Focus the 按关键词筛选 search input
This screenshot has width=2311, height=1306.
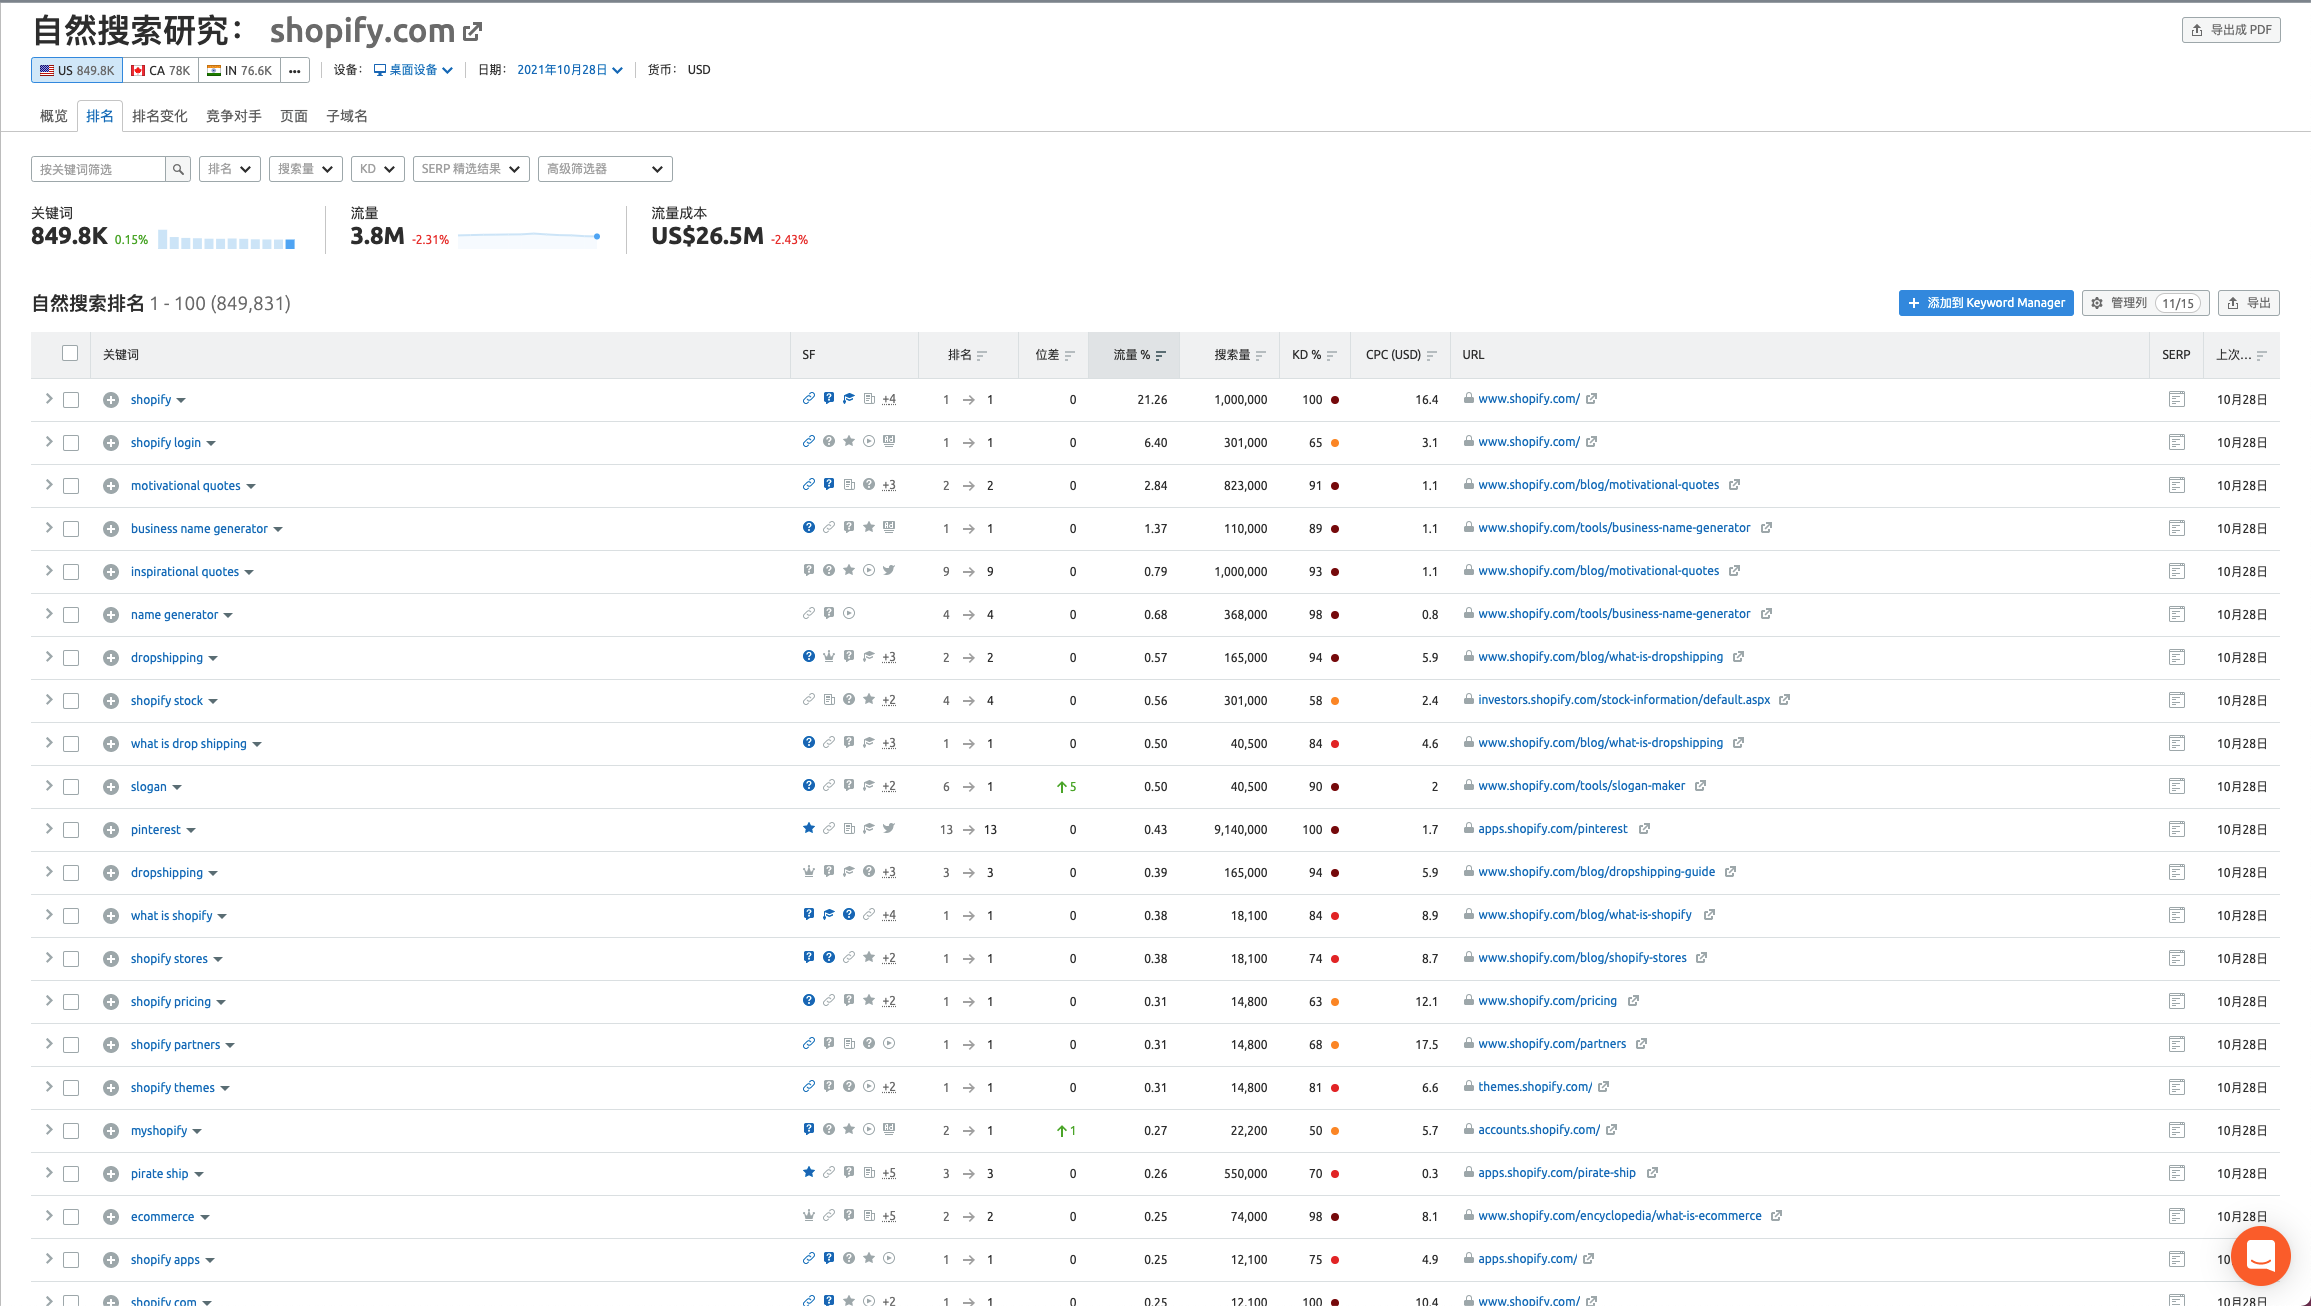point(98,169)
